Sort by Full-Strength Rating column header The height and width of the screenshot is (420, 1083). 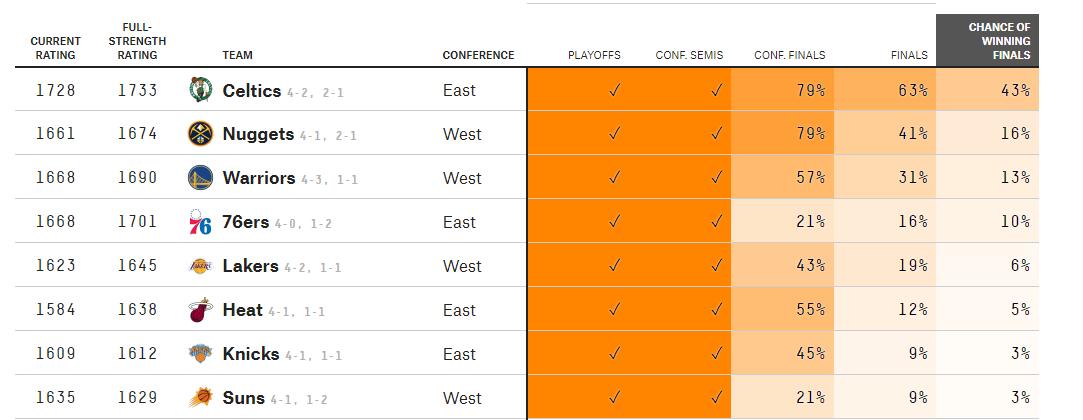click(138, 41)
